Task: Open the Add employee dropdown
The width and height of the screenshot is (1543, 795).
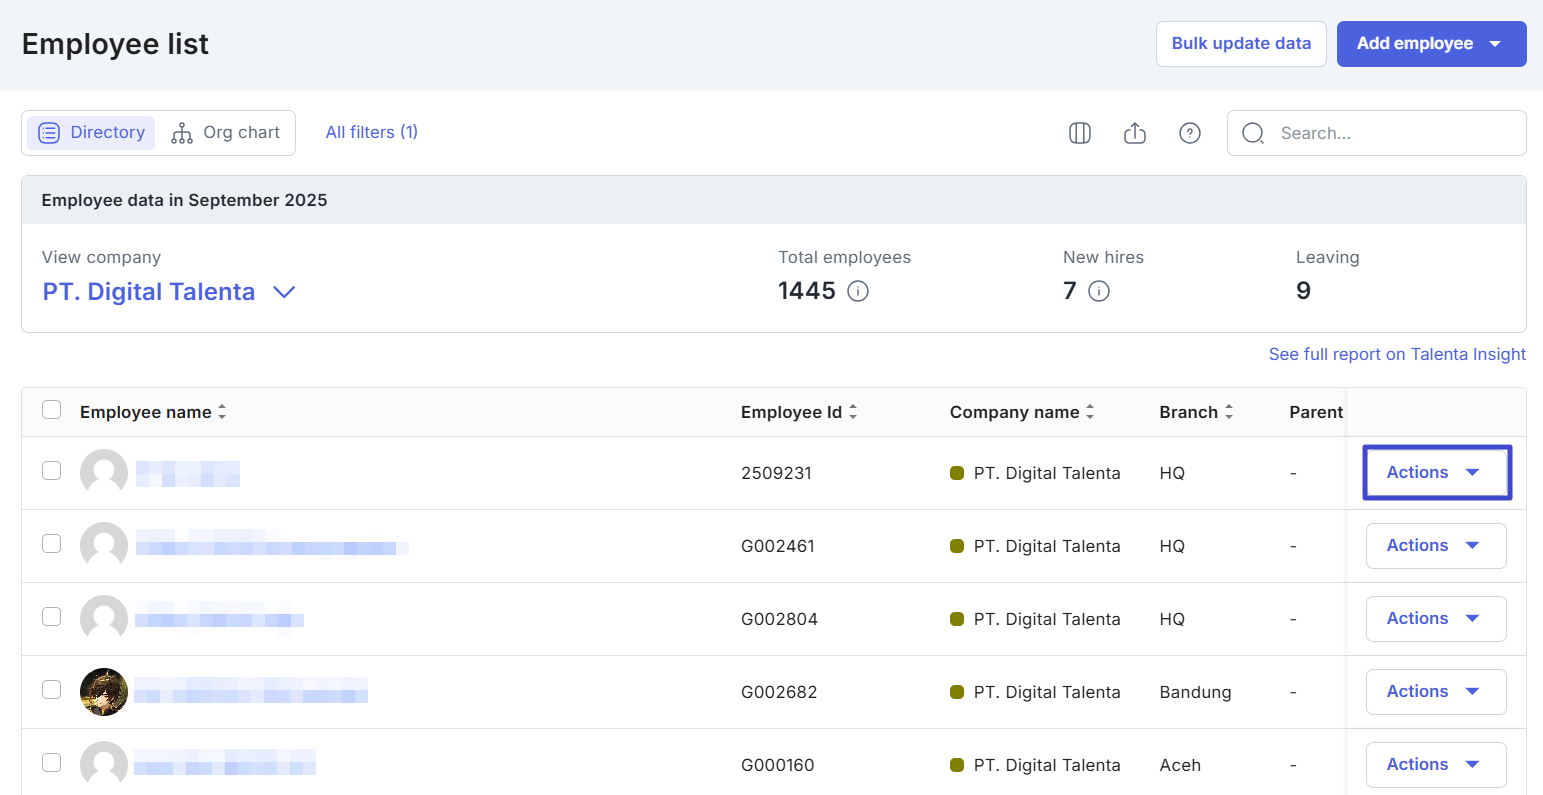Action: click(1431, 44)
